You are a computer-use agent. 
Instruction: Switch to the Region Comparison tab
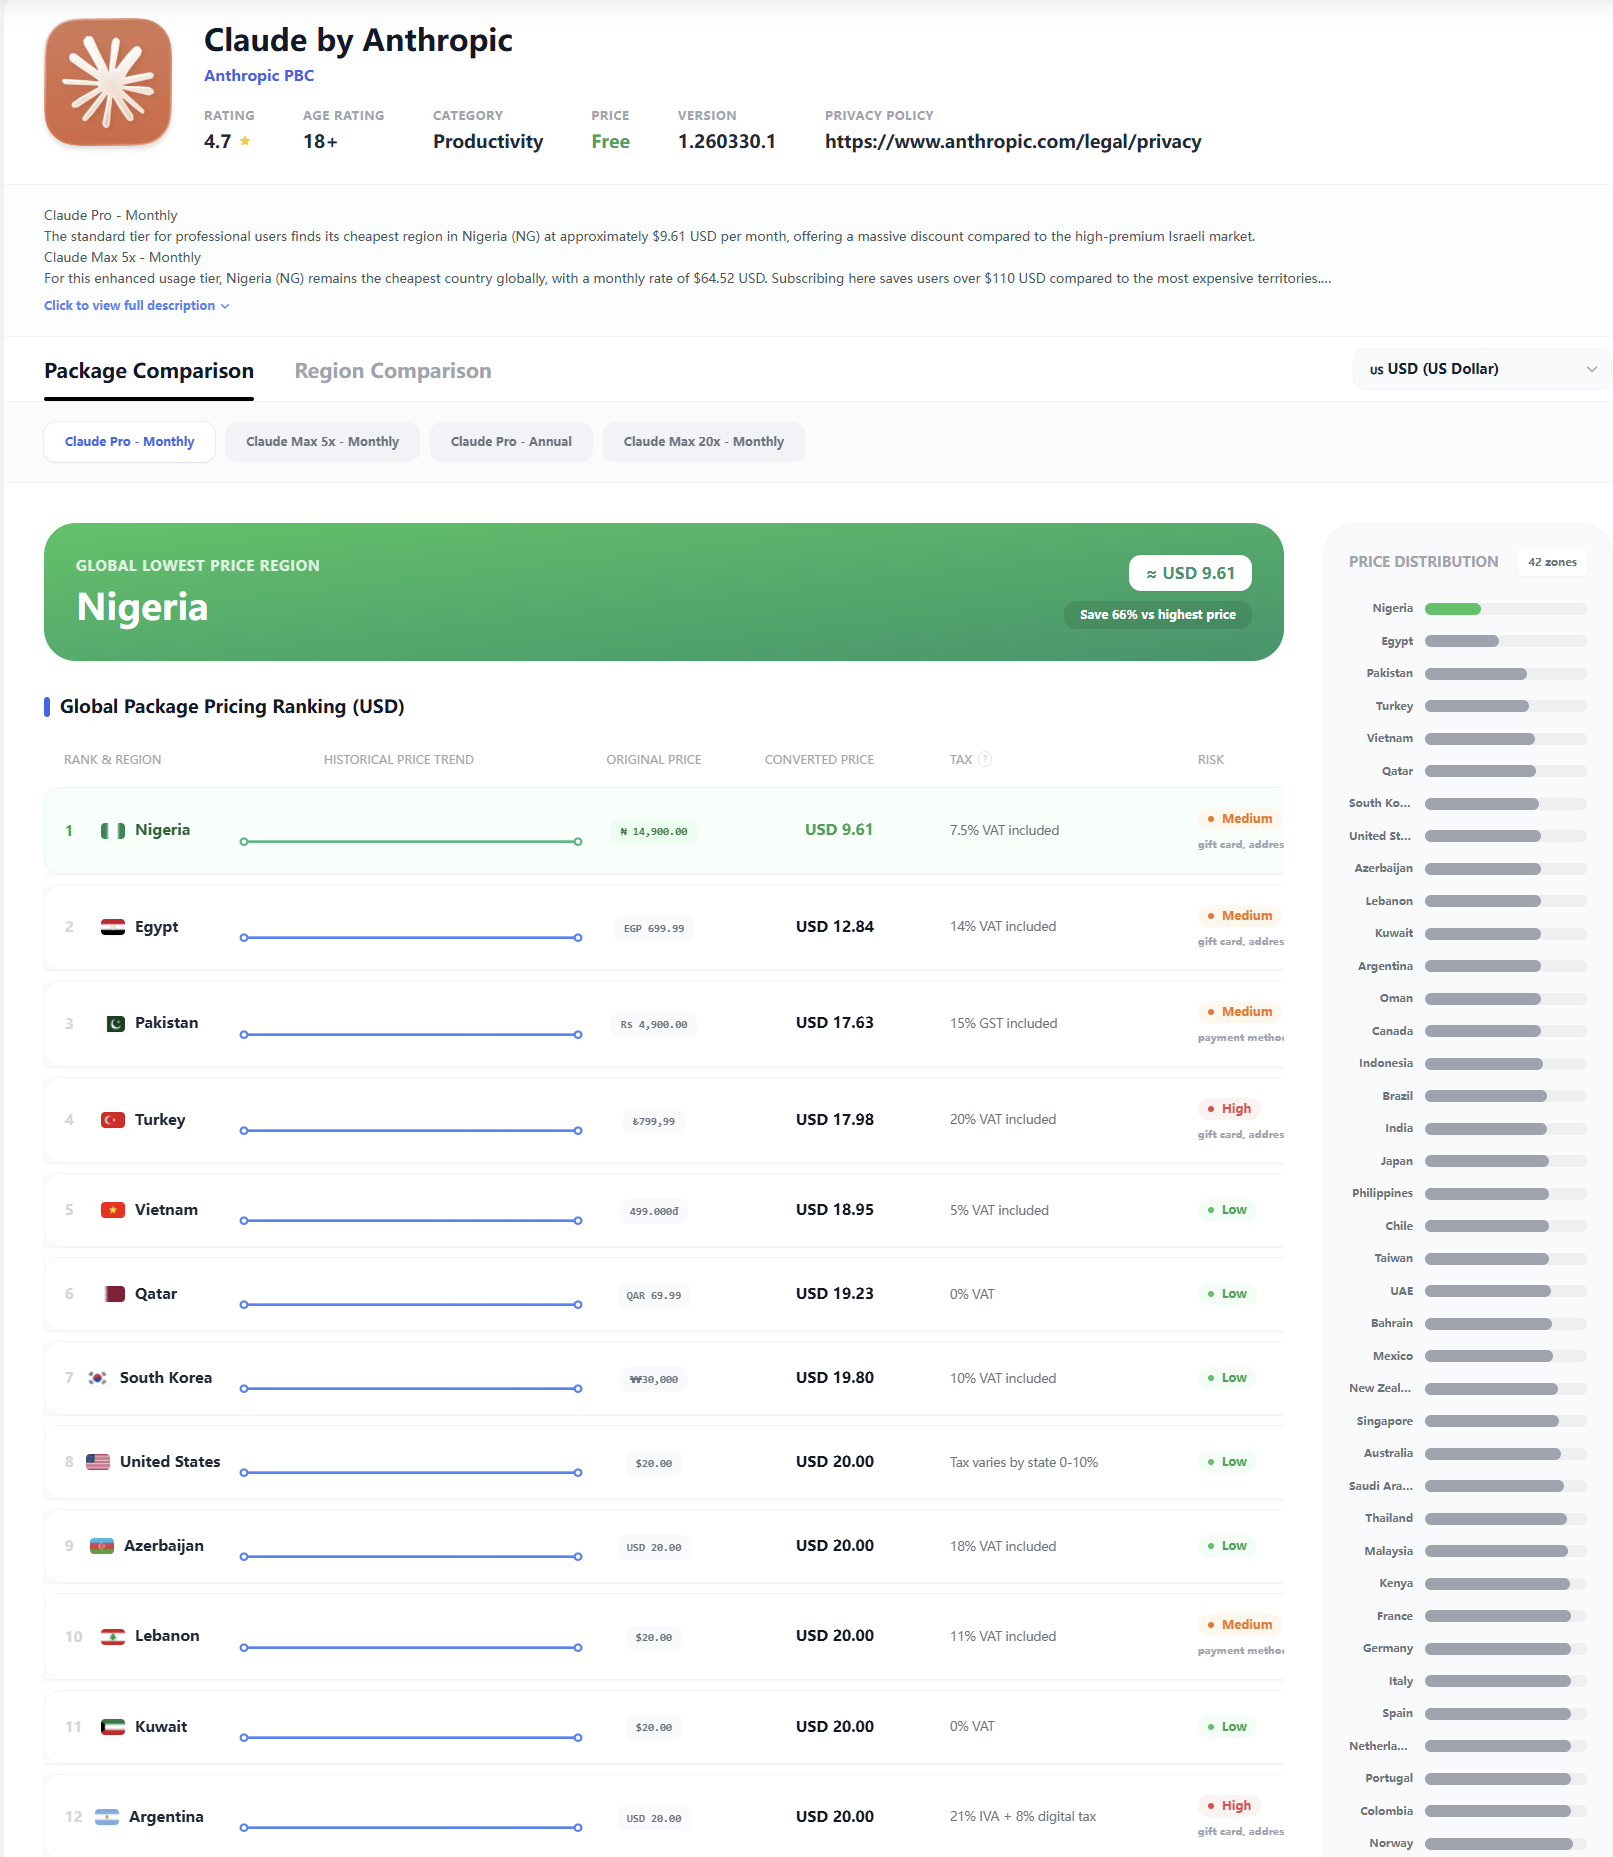[392, 371]
